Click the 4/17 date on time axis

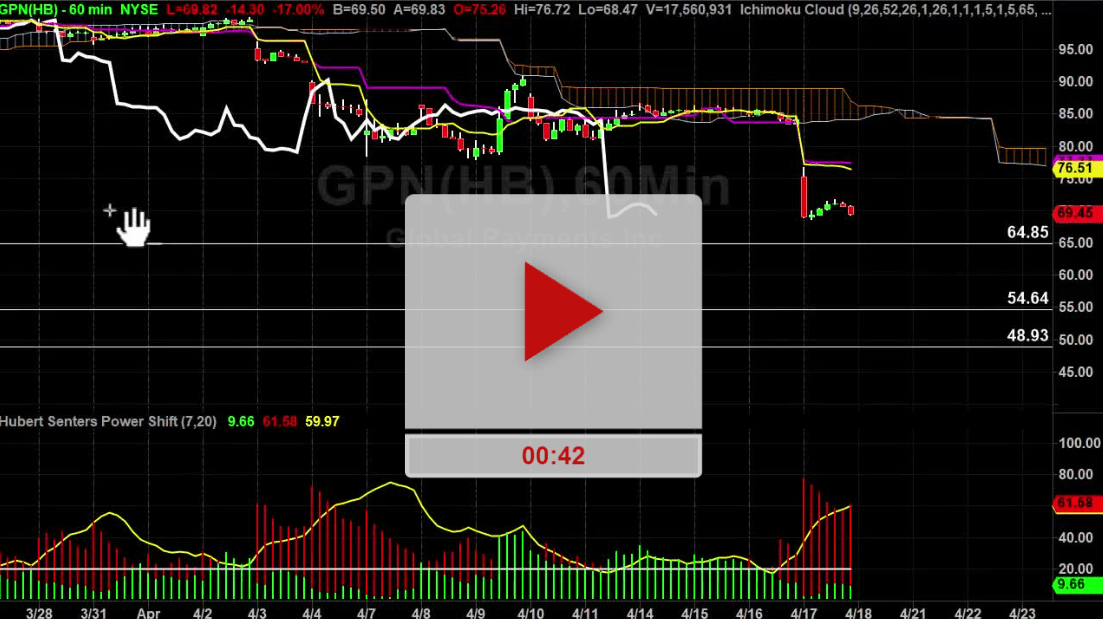pyautogui.click(x=803, y=613)
